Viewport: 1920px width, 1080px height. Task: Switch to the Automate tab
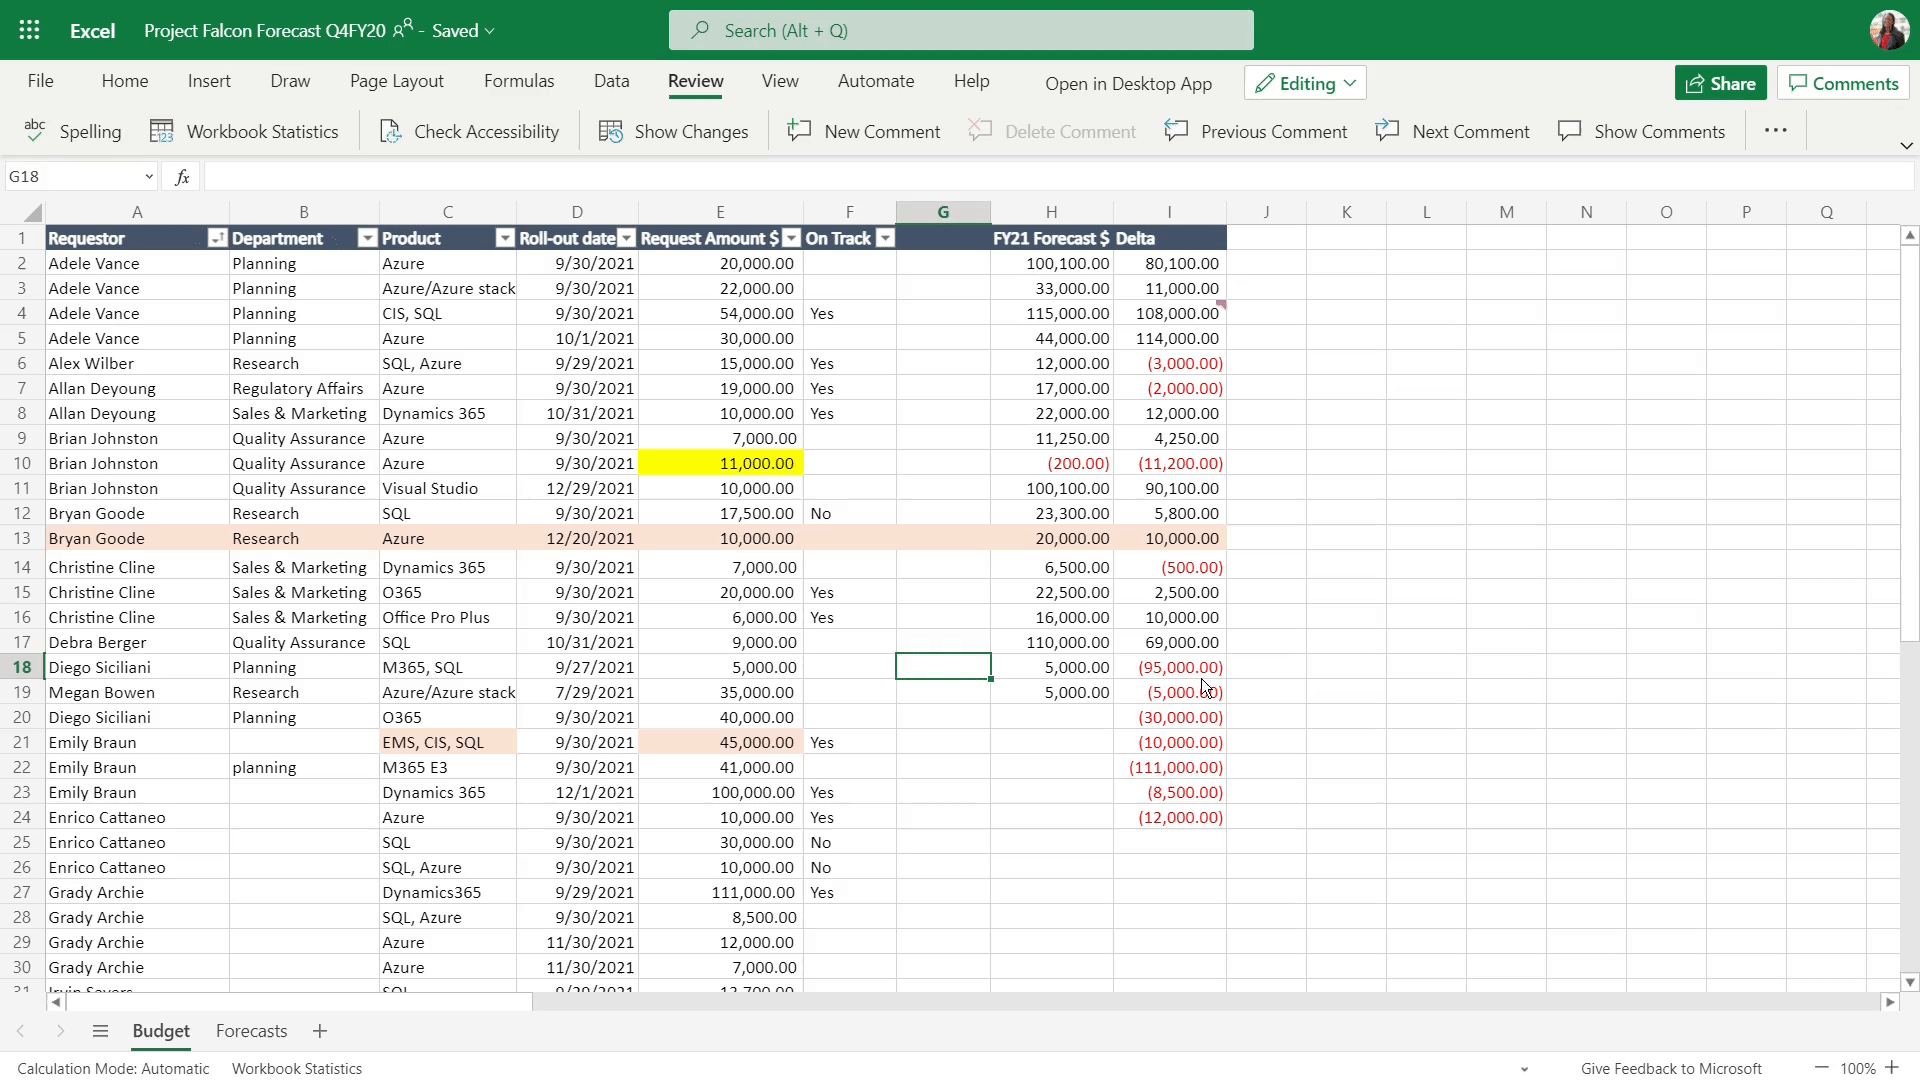coord(876,81)
